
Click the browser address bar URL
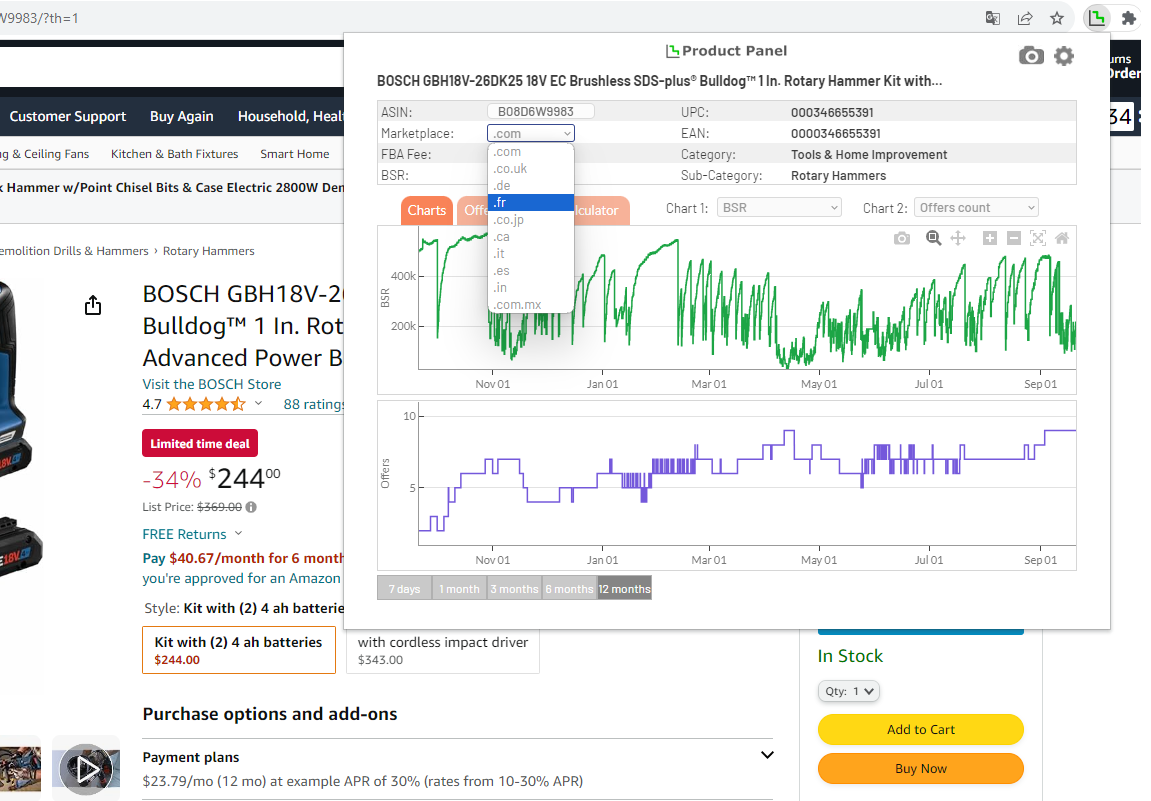click(39, 18)
